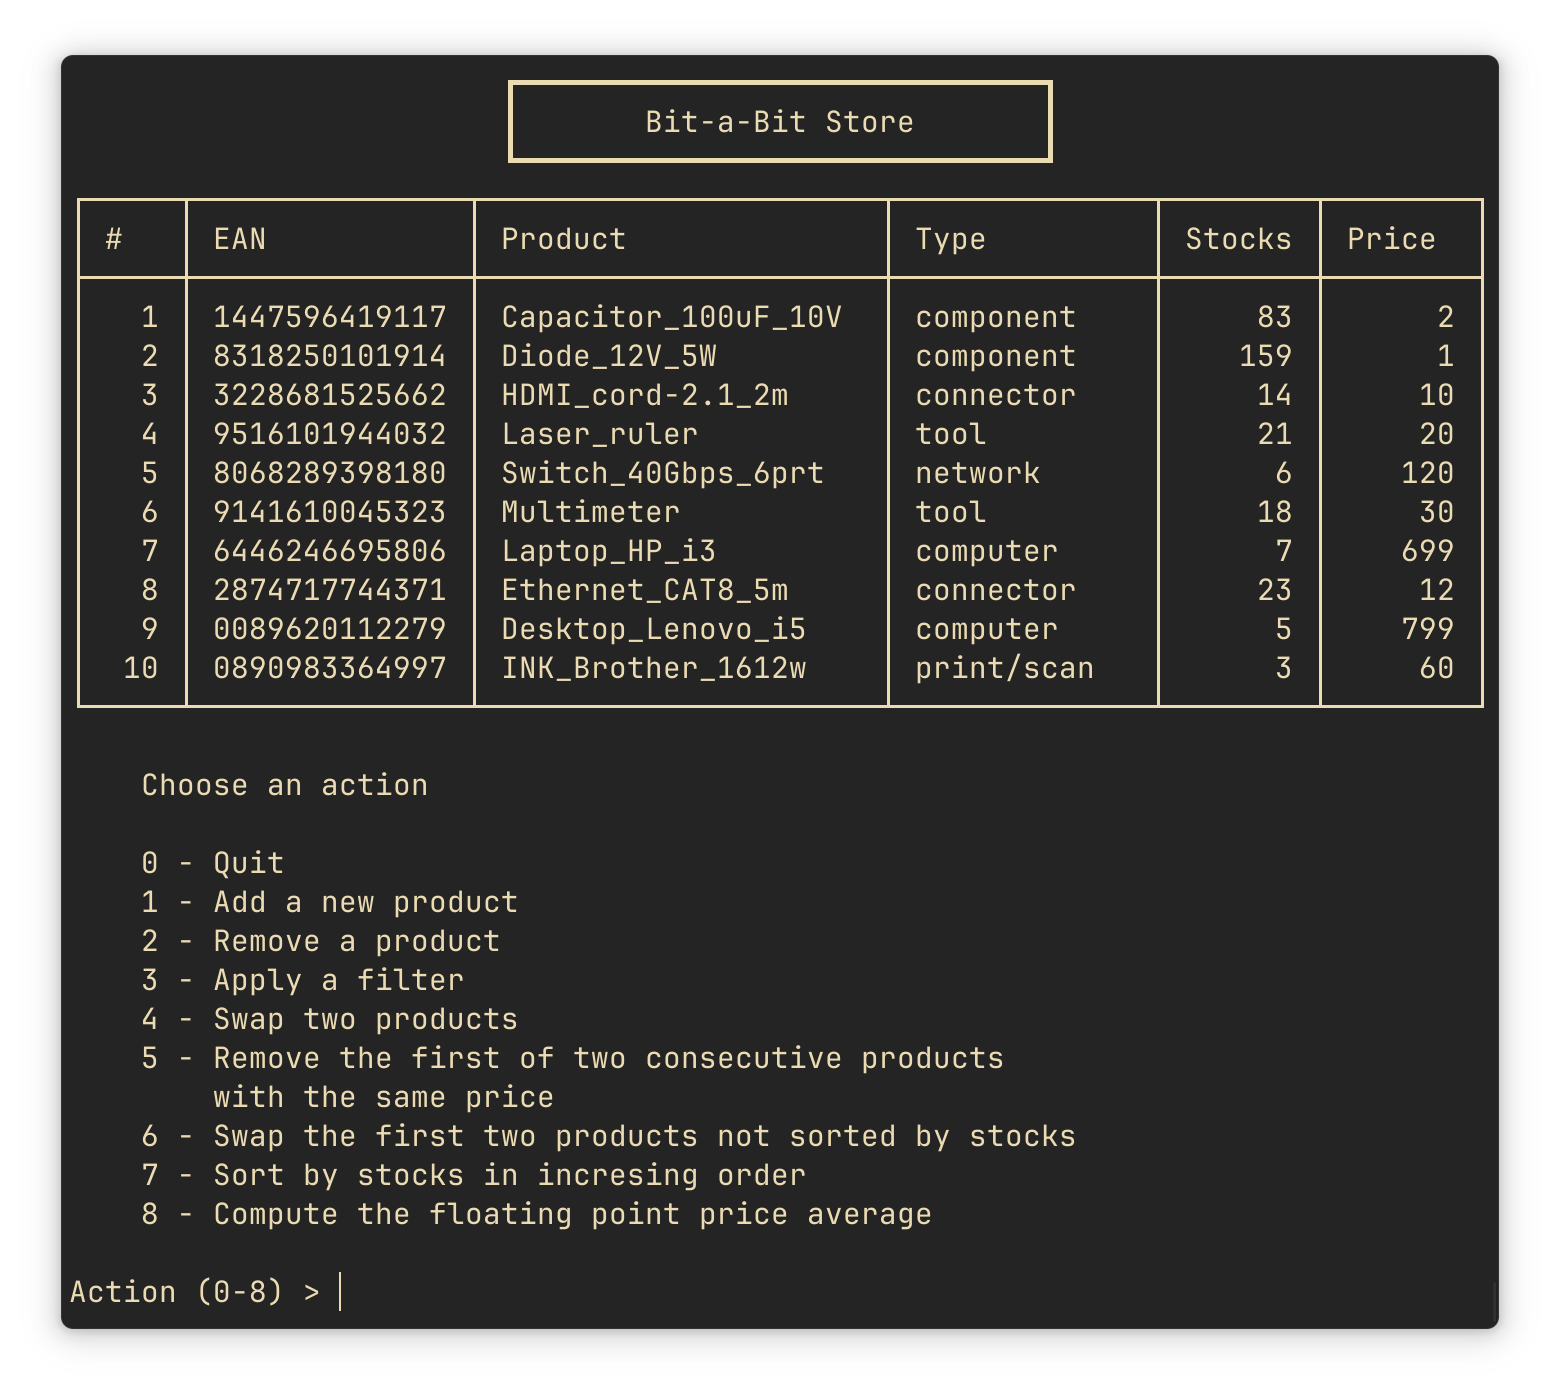Click option Add a new product
Viewport: 1560px width, 1396px height.
366,902
